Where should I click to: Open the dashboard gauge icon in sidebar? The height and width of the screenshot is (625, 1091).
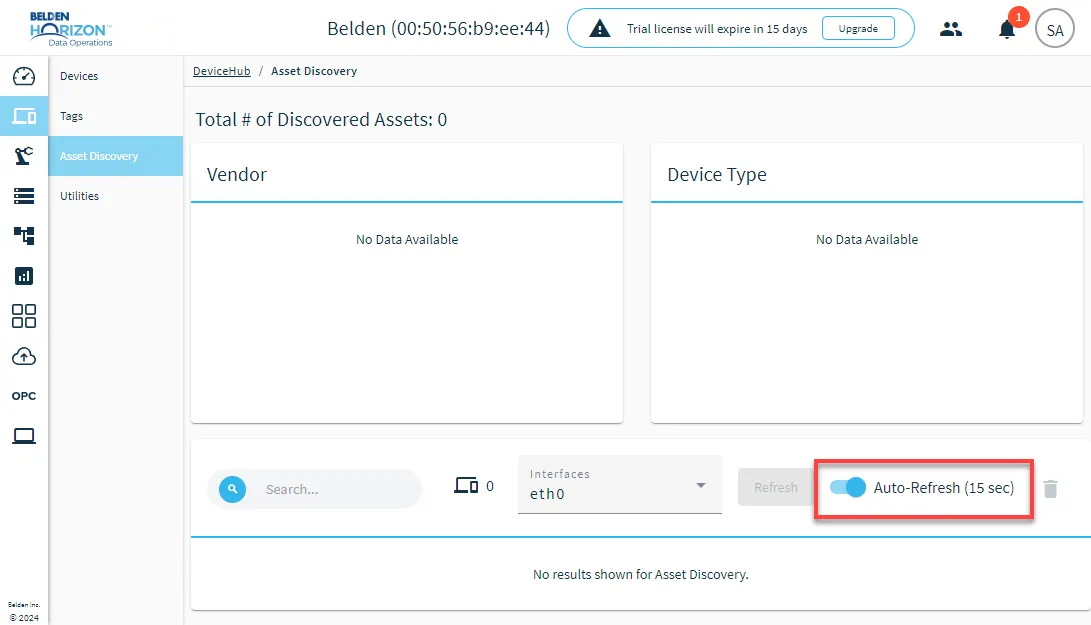point(24,76)
